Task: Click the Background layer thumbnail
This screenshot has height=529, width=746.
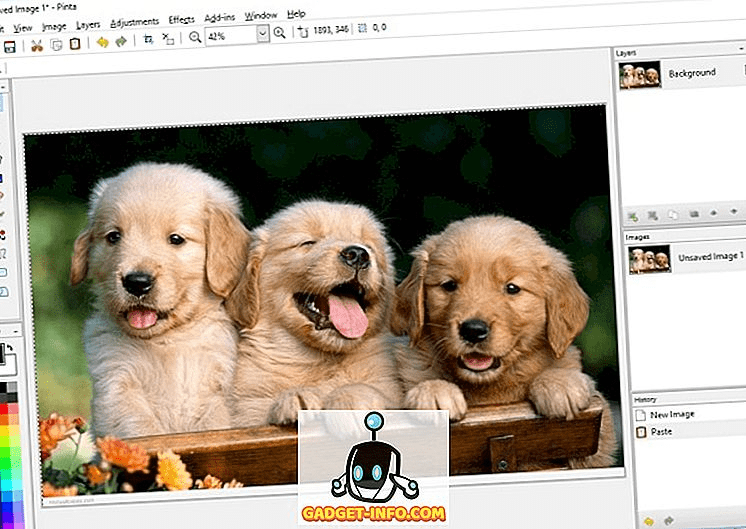Action: [x=640, y=75]
